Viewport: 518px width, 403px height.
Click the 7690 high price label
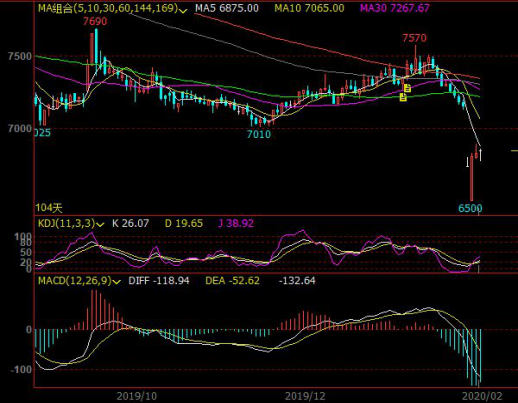click(95, 21)
